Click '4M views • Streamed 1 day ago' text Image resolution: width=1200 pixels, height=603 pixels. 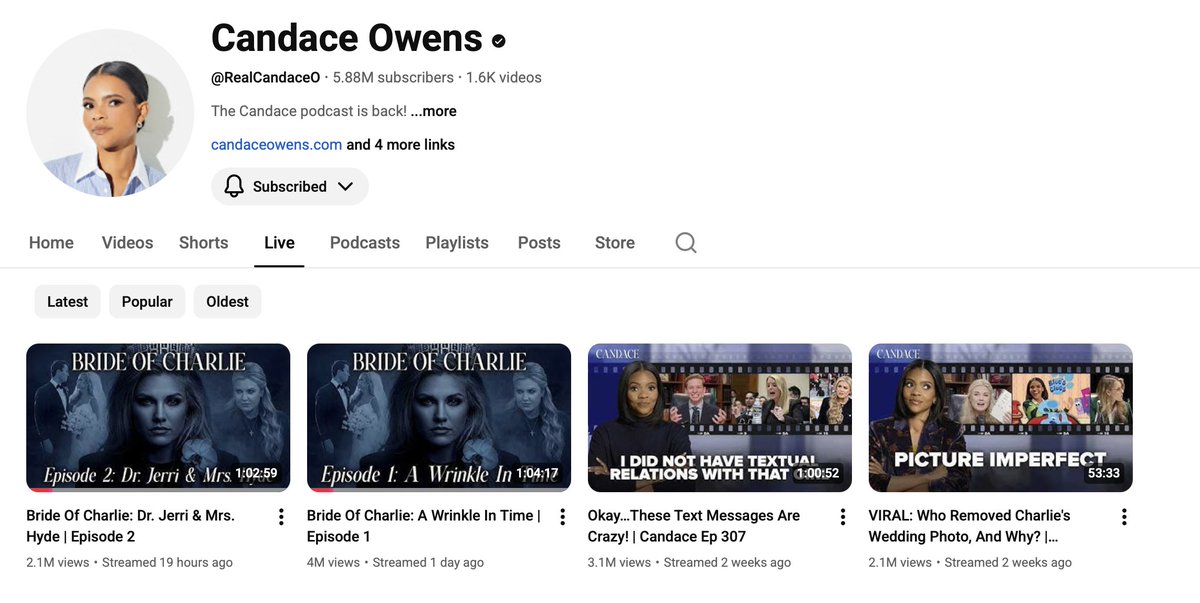(395, 562)
